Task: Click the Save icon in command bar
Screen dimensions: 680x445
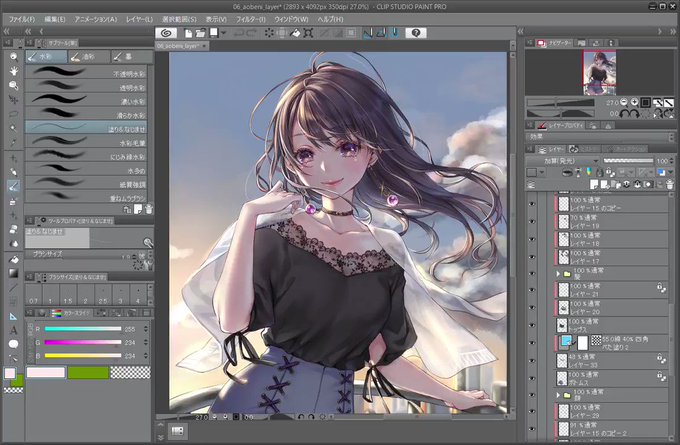Action: [214, 33]
